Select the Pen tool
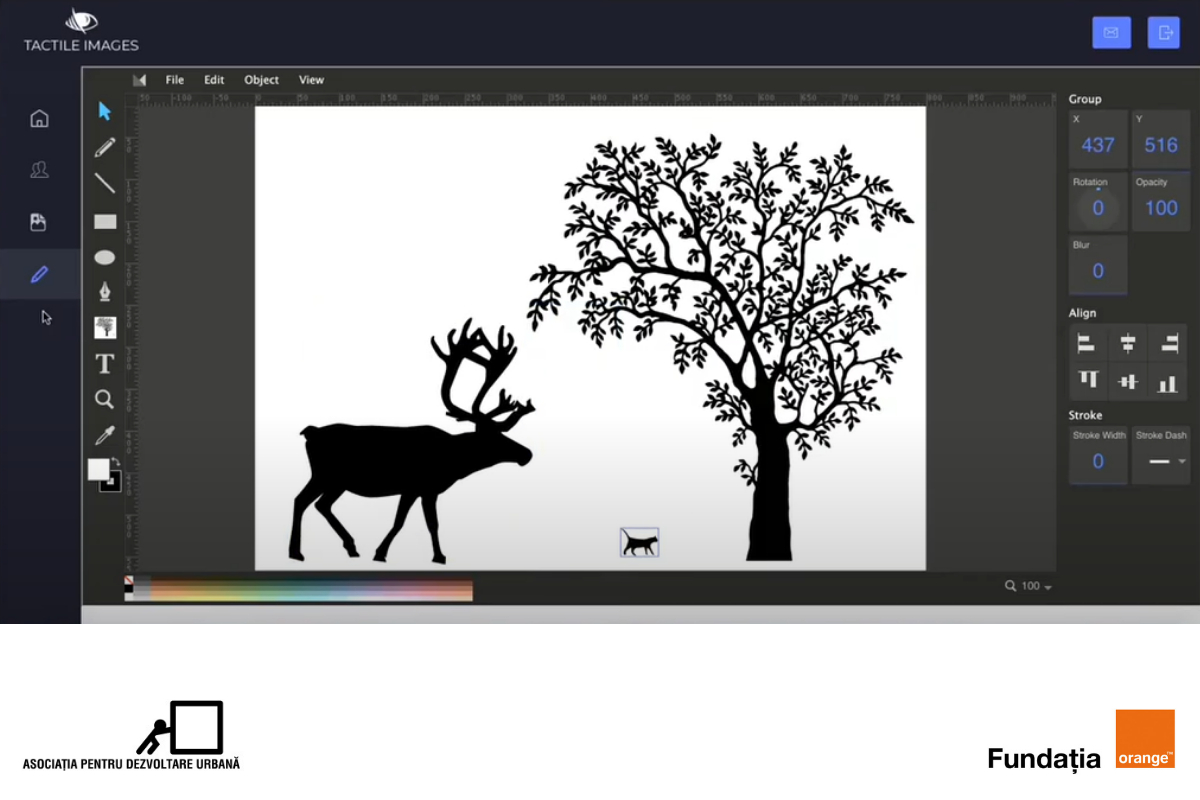 point(104,290)
